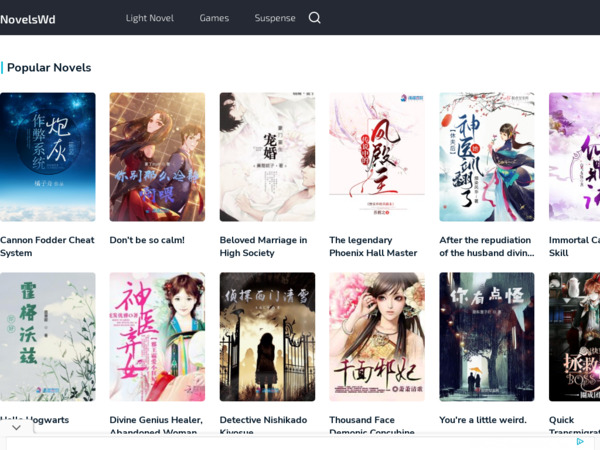This screenshot has width=600, height=450.
Task: Open You're a little weird cover image
Action: (x=487, y=337)
